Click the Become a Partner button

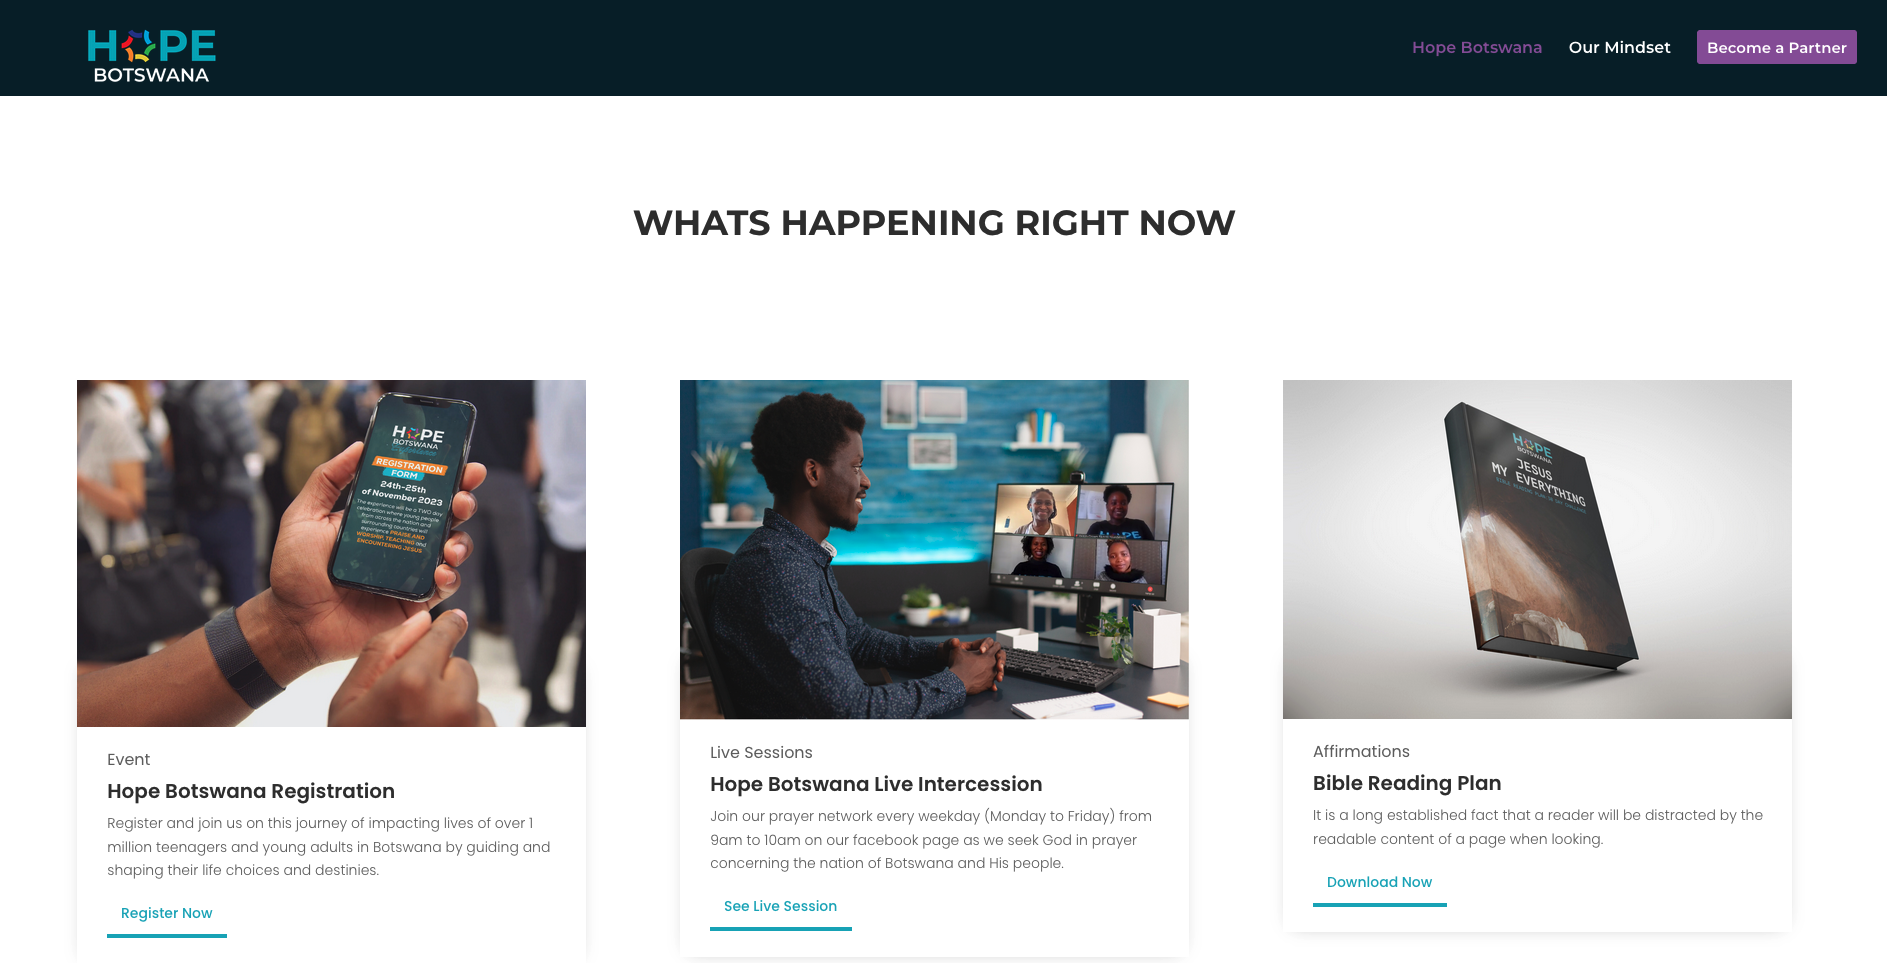click(x=1776, y=47)
